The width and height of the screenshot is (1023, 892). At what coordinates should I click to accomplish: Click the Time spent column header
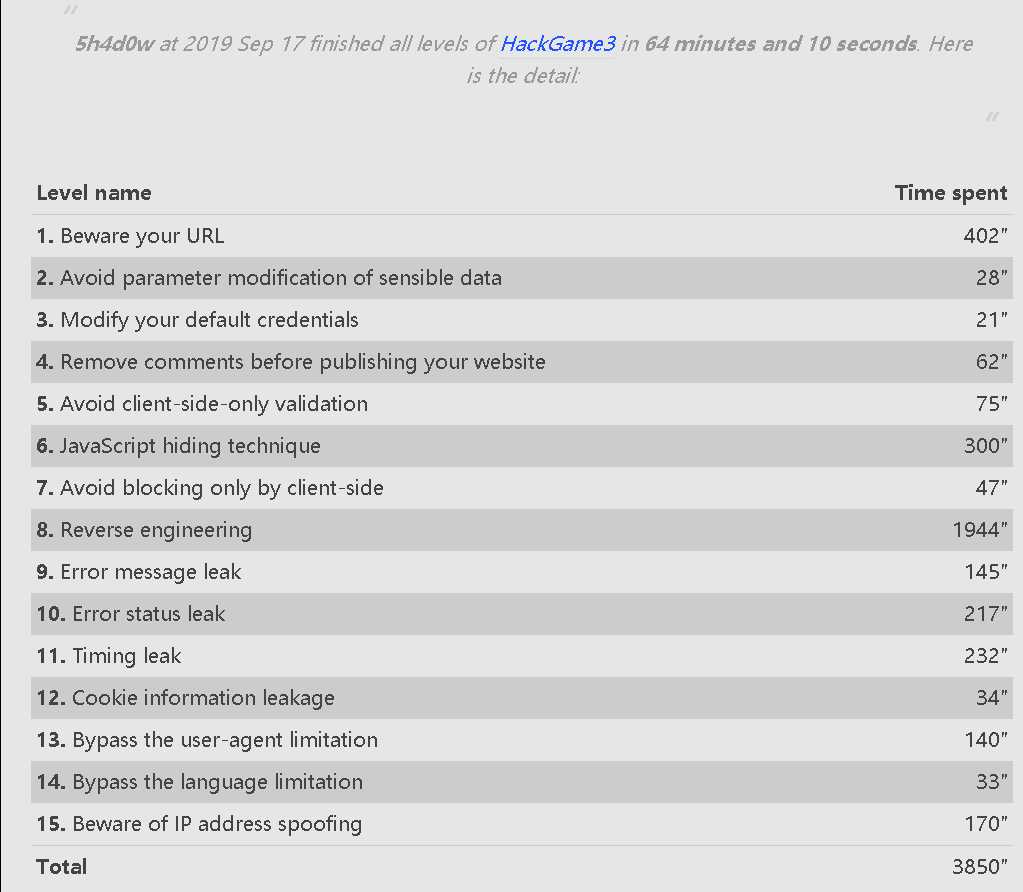(x=950, y=193)
